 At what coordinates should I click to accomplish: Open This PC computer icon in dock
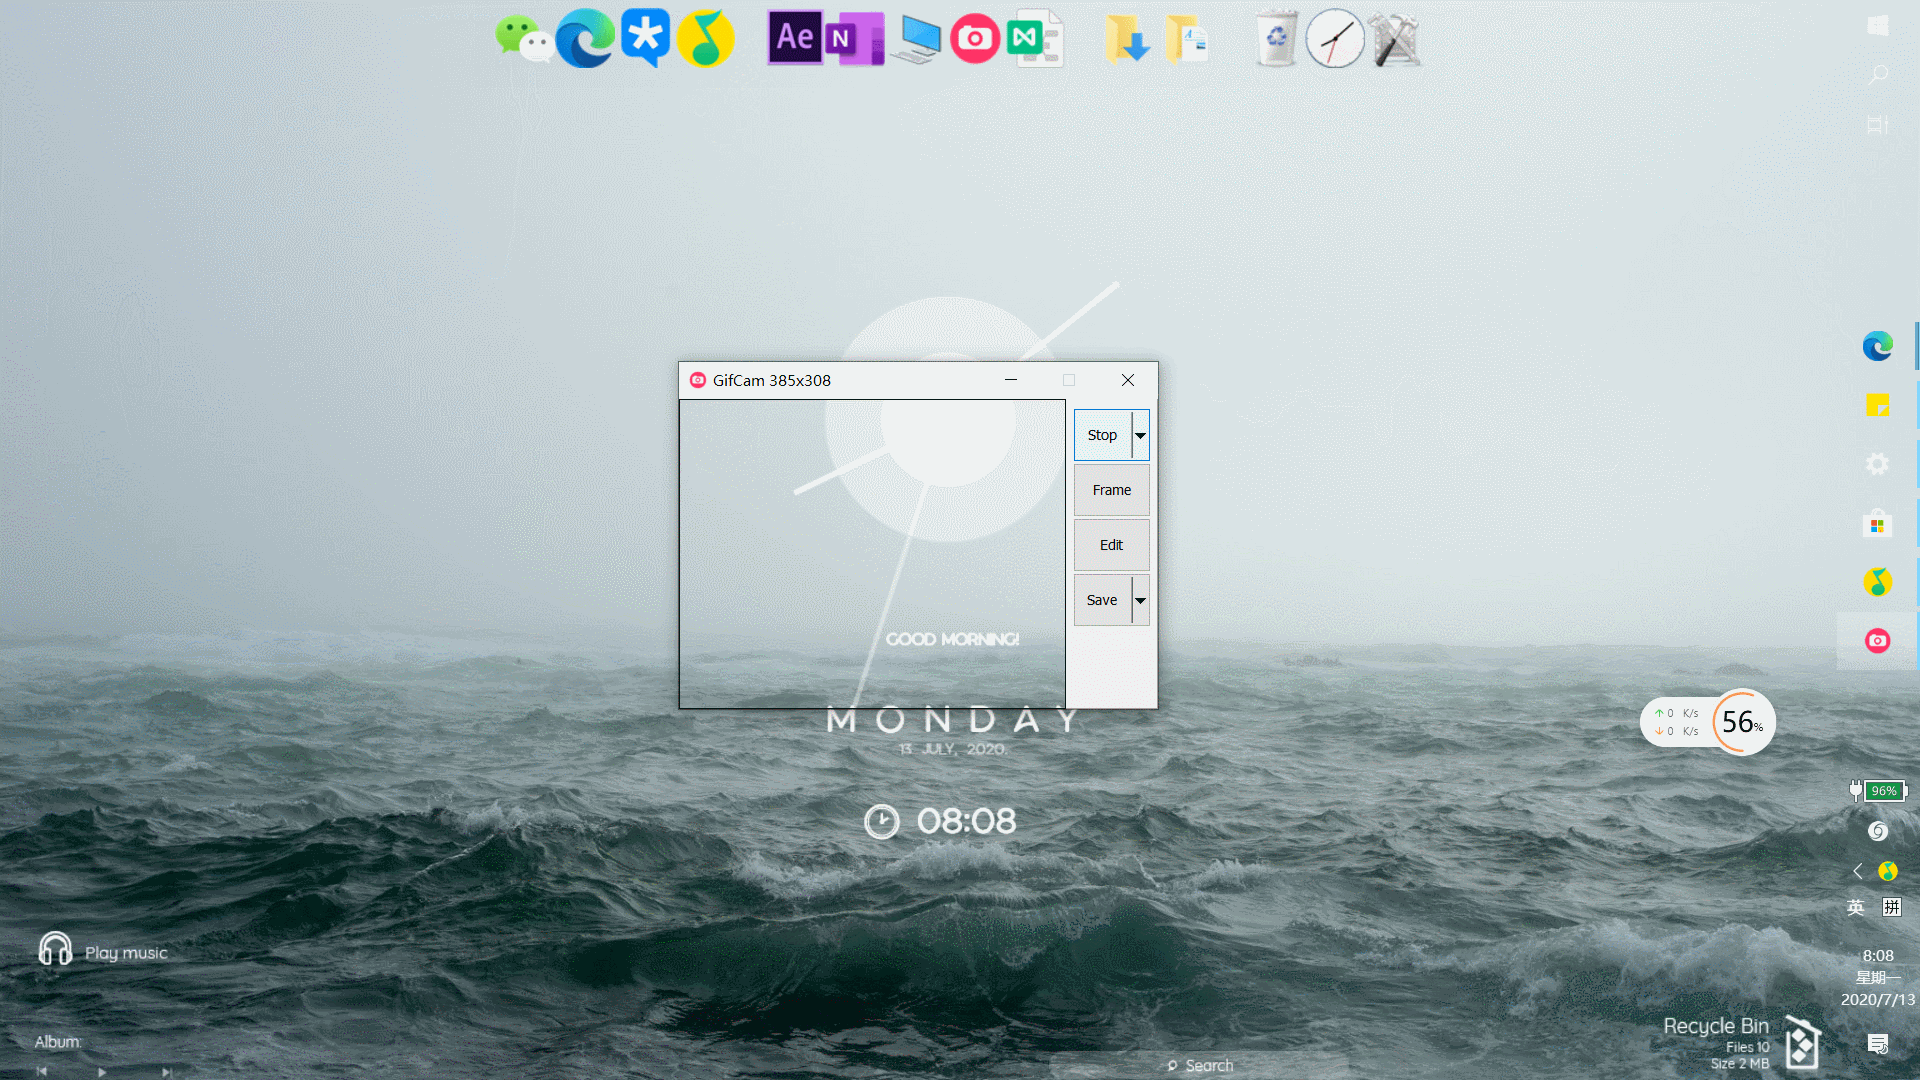(x=916, y=40)
